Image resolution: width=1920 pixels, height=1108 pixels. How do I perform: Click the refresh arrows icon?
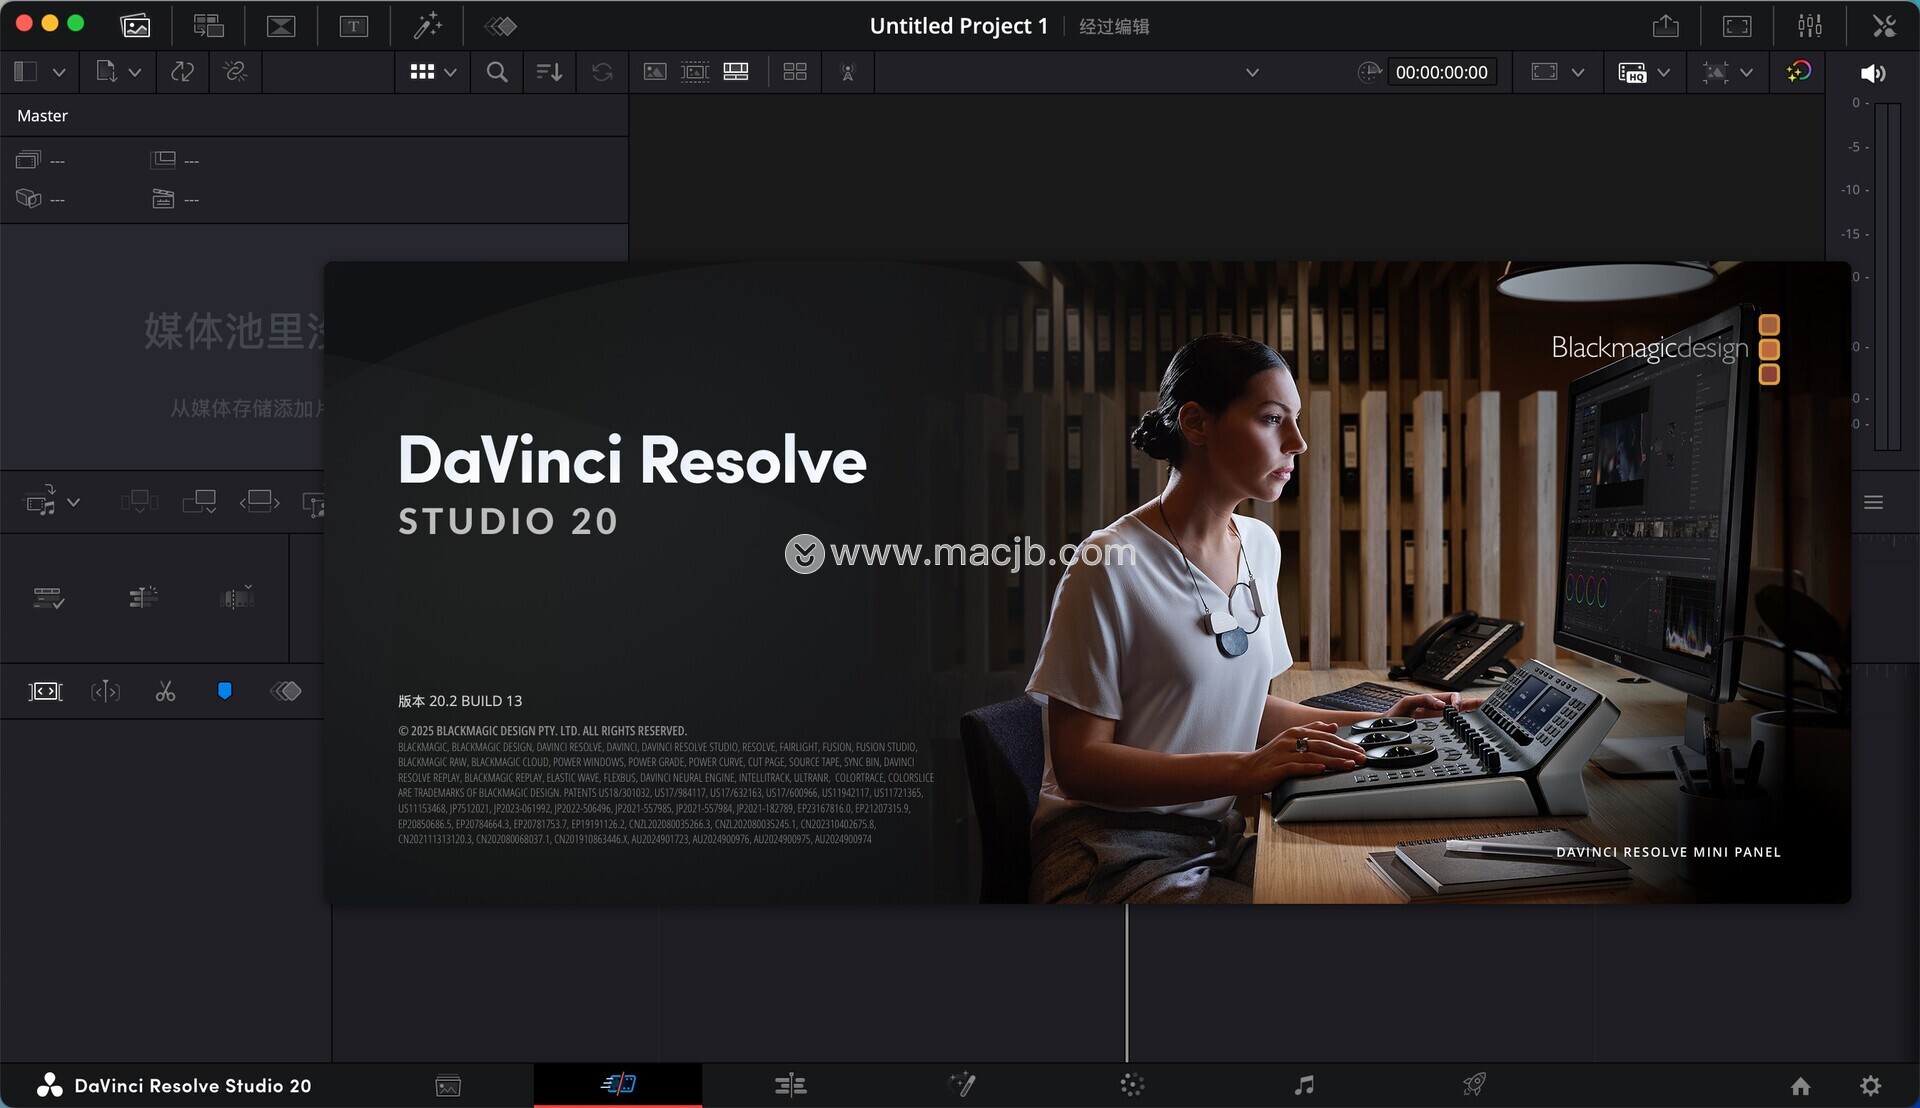(602, 72)
